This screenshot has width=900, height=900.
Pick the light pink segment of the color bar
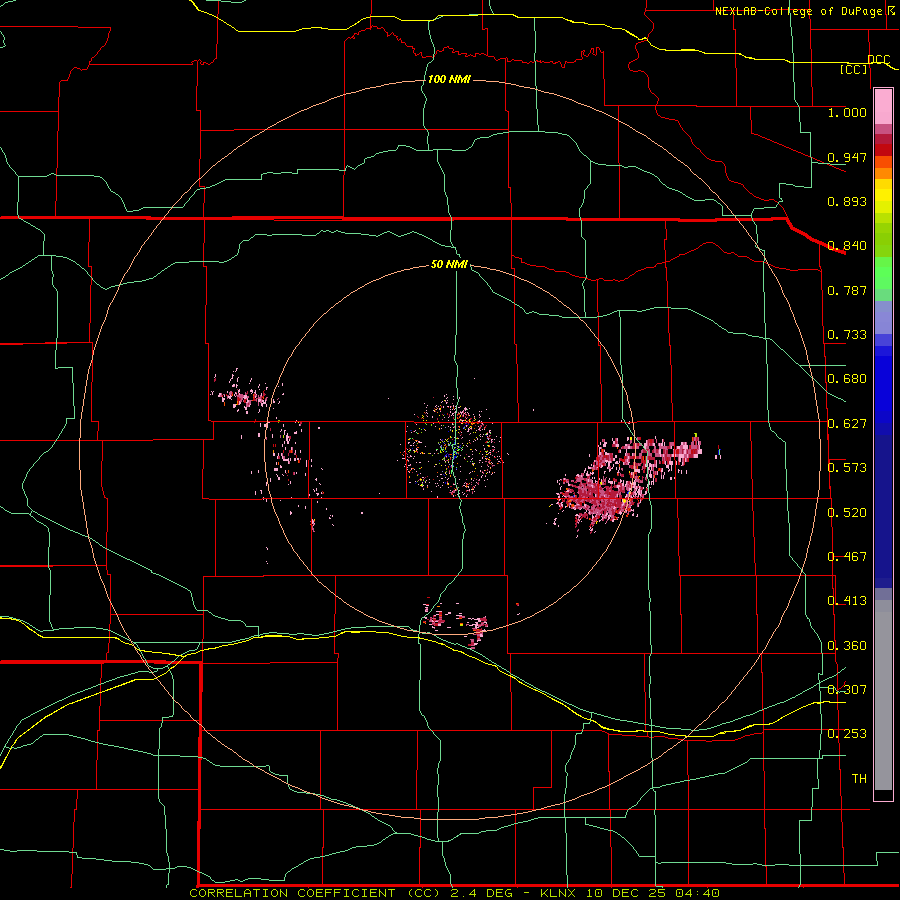pos(883,107)
